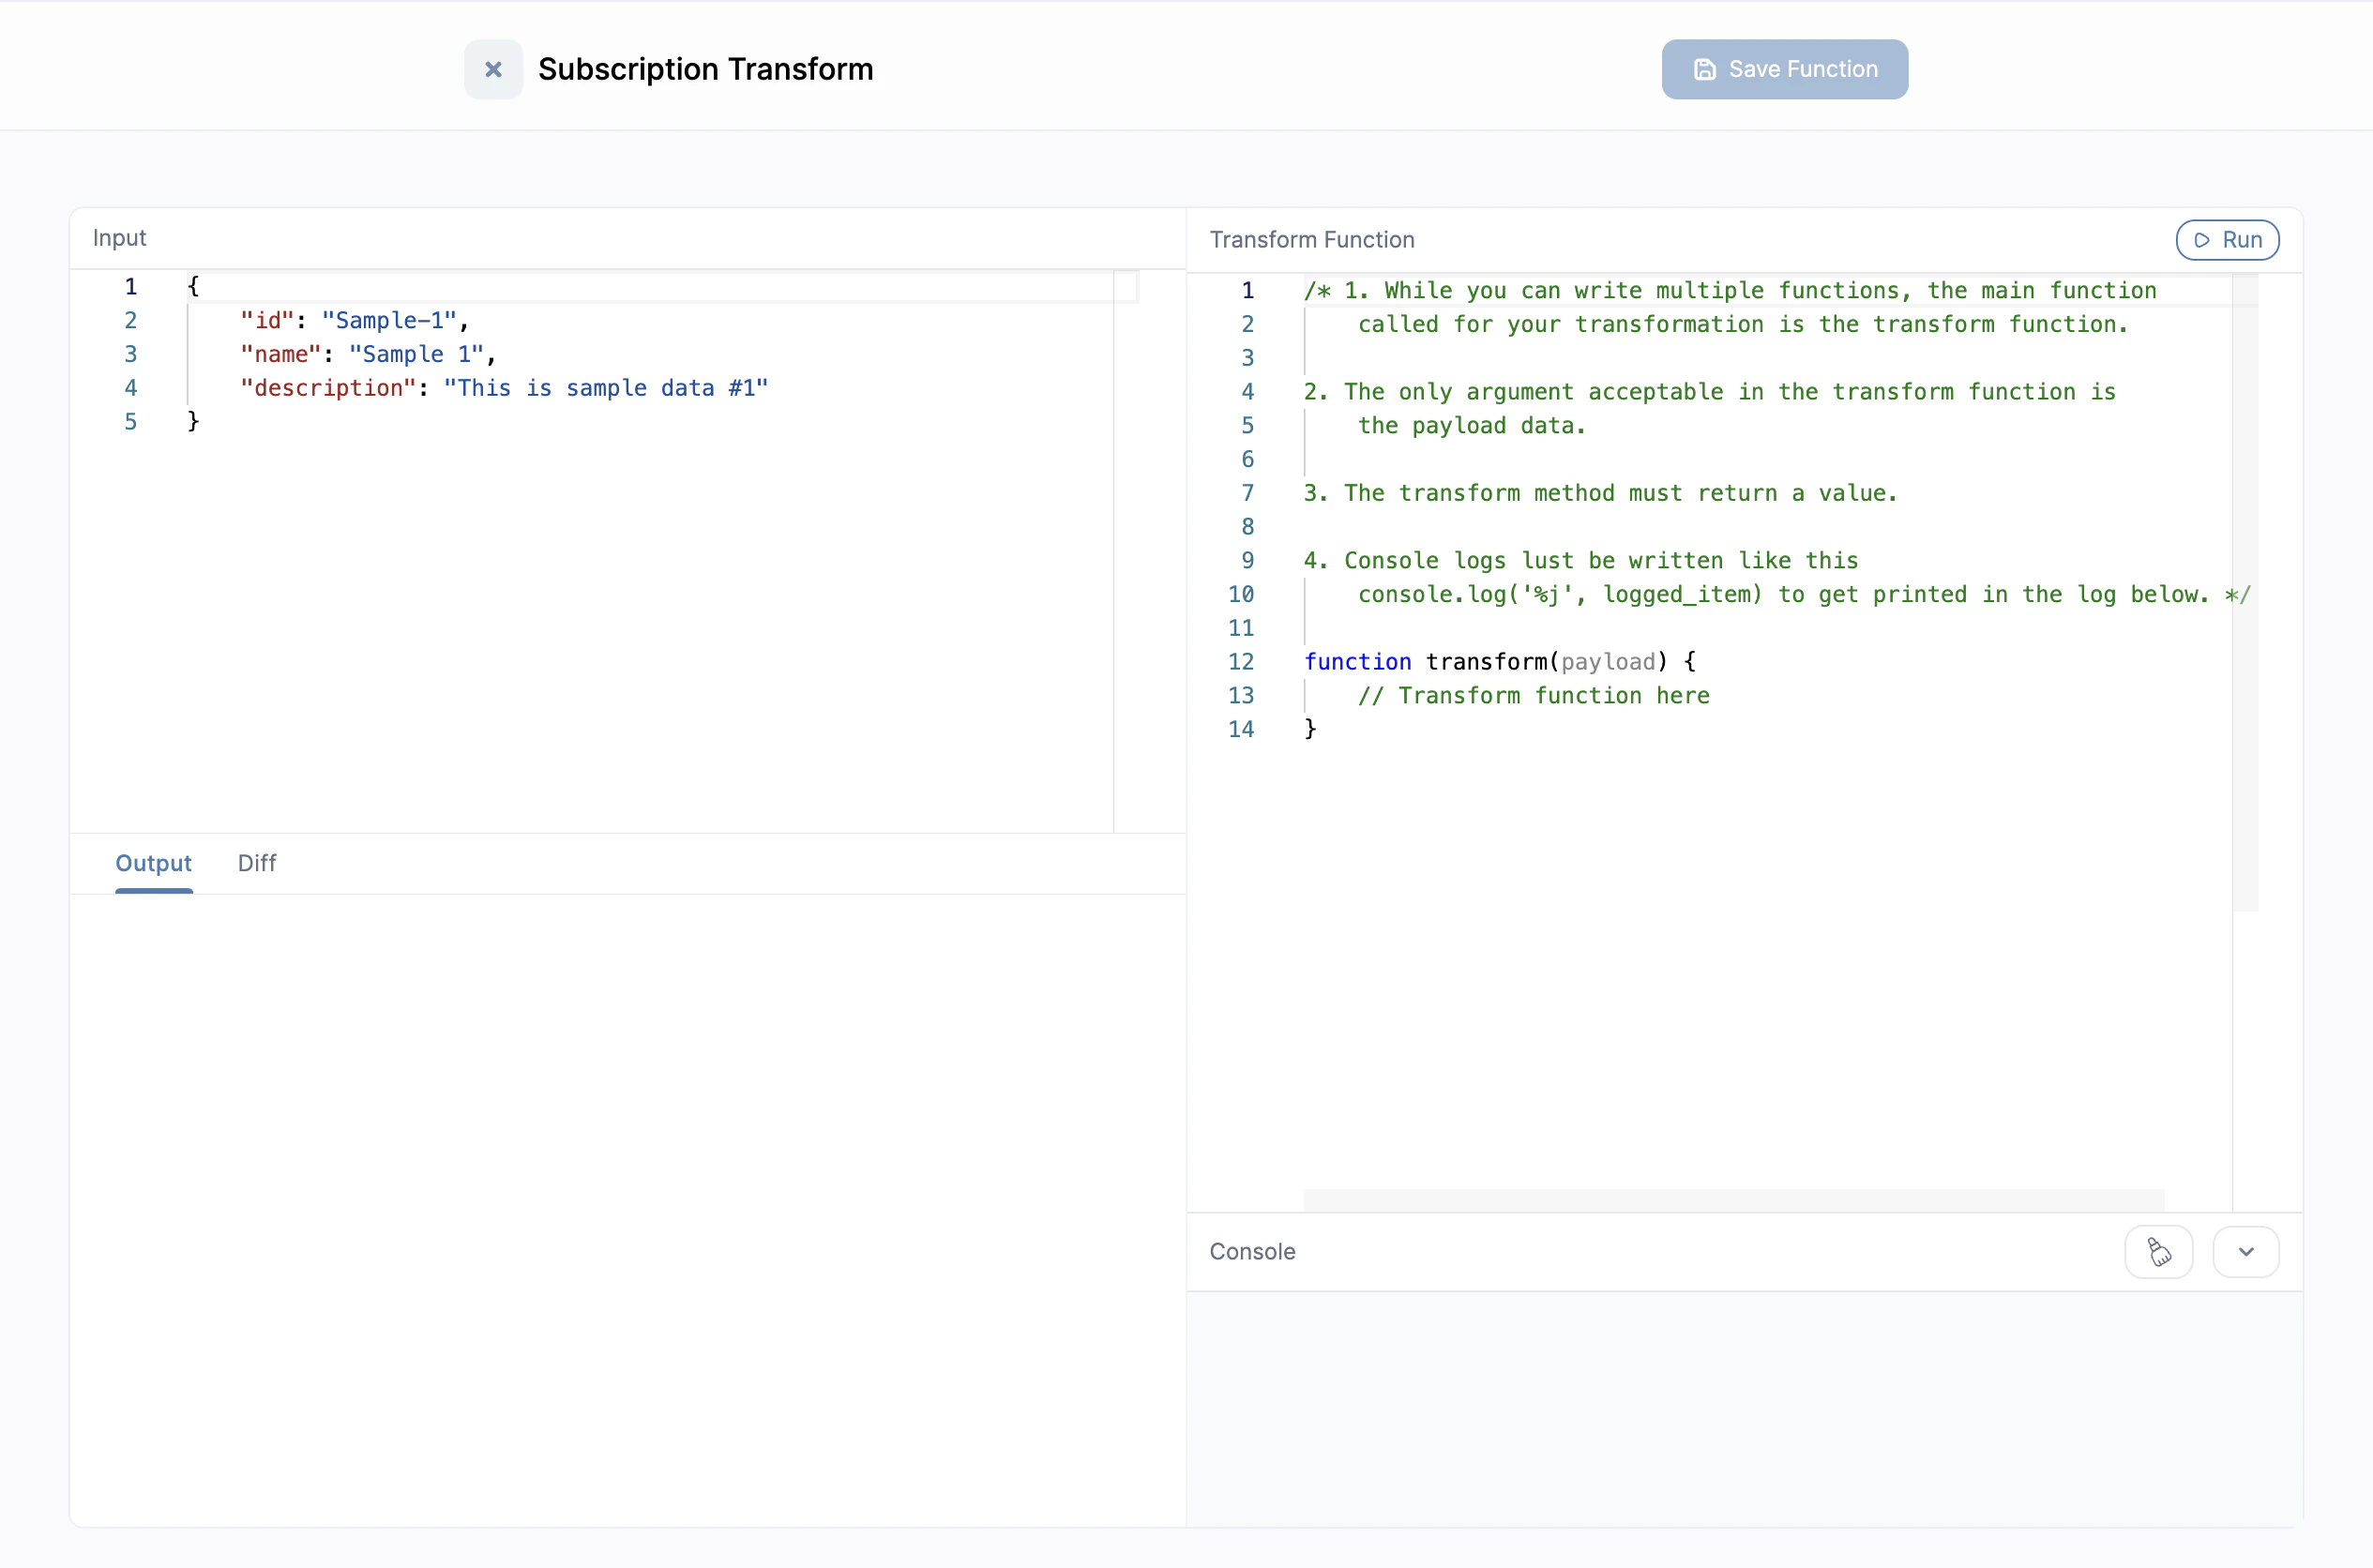Image resolution: width=2373 pixels, height=1568 pixels.
Task: Click the save icon on Save Function button
Action: pyautogui.click(x=1703, y=69)
